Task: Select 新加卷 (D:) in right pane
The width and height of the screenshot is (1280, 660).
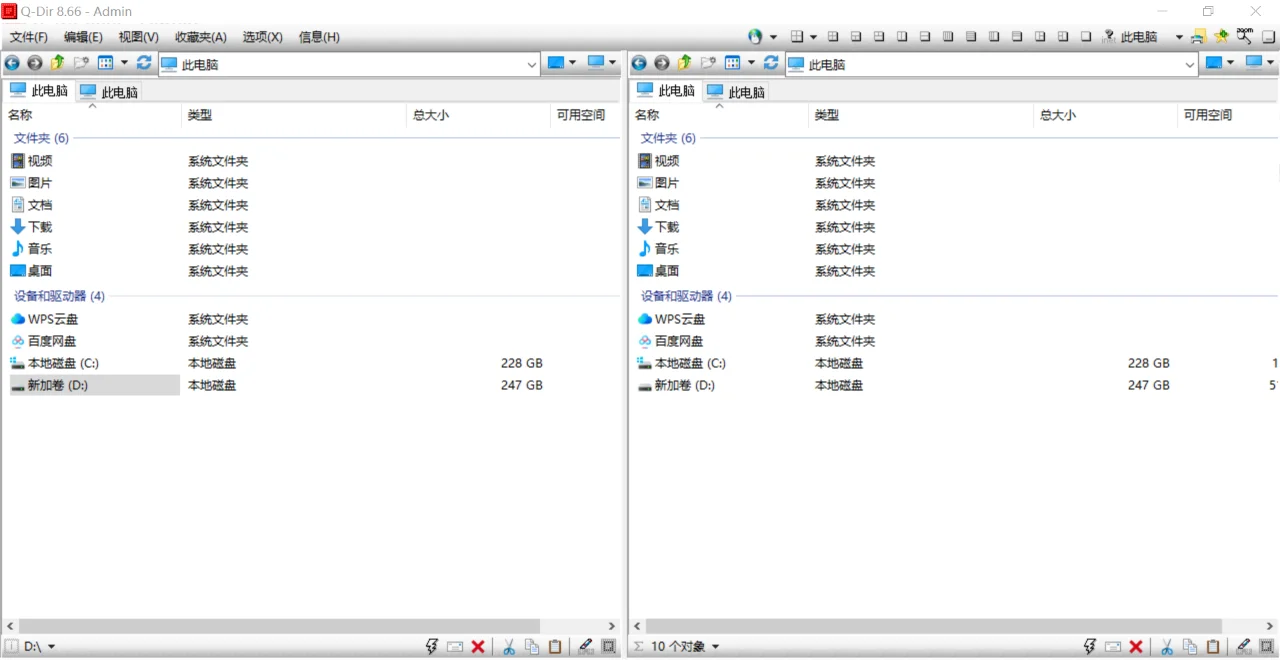Action: click(x=677, y=385)
